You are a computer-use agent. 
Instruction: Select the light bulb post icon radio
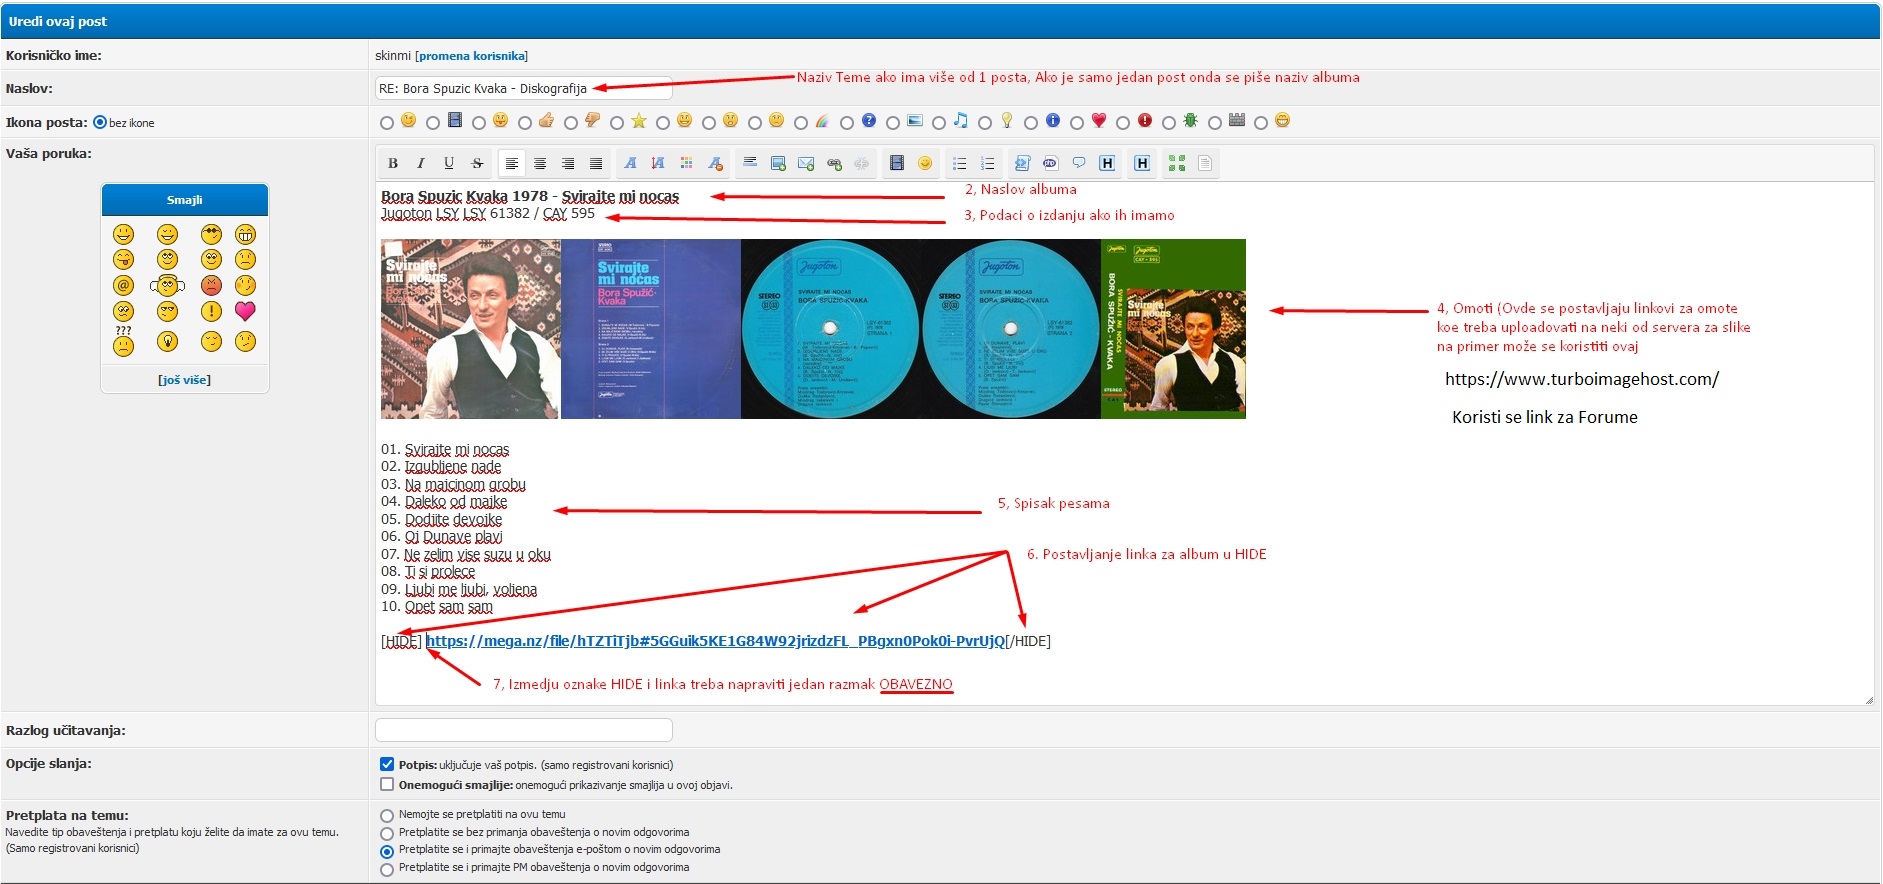pos(985,123)
